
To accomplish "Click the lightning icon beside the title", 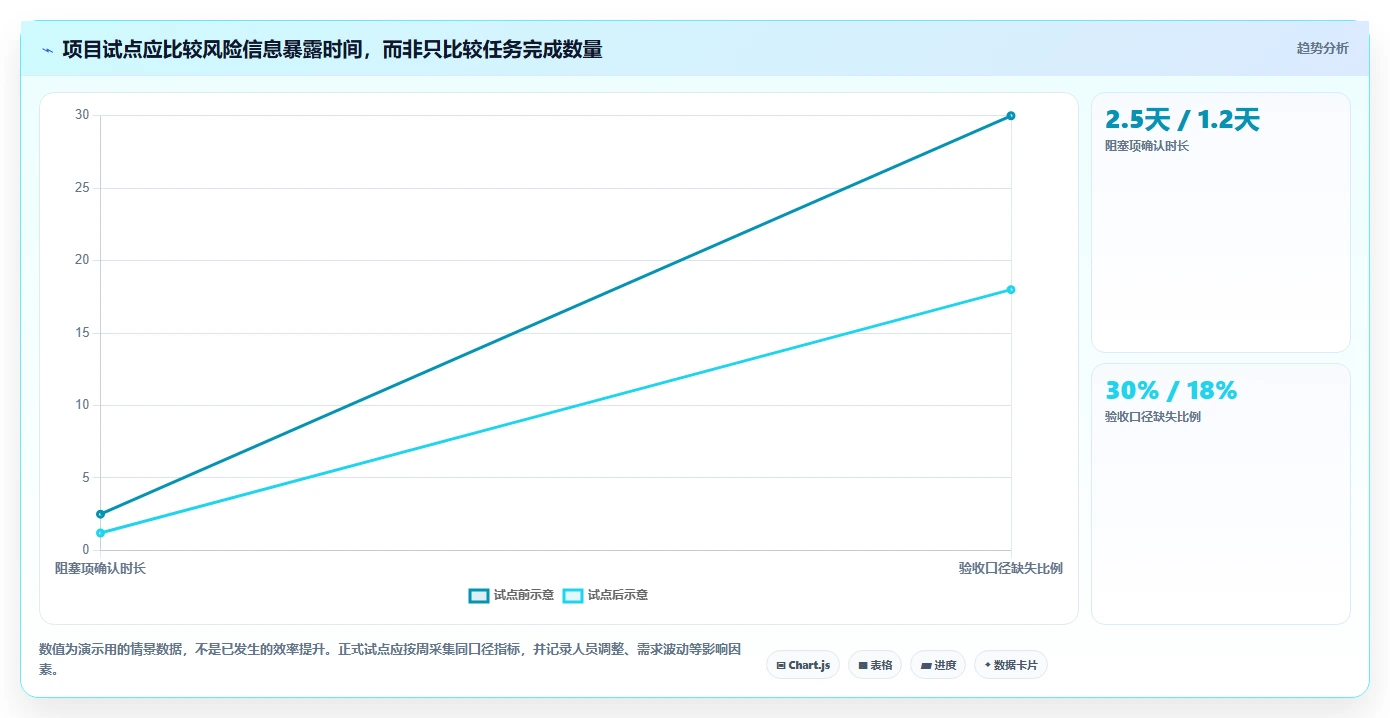I will point(47,50).
